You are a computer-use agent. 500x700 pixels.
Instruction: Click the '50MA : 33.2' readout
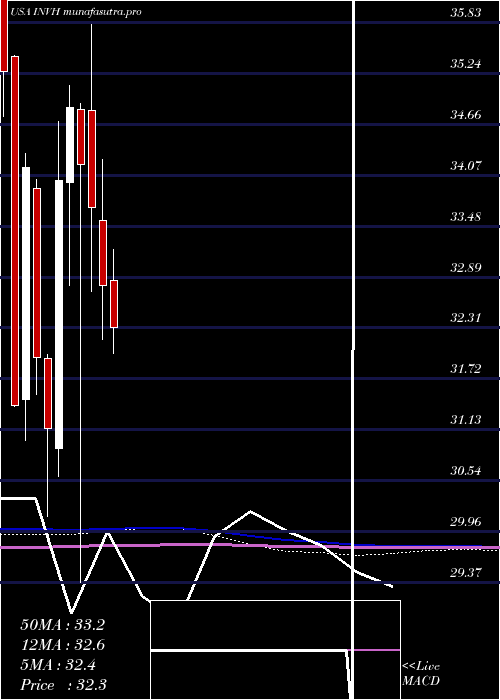pos(62,625)
